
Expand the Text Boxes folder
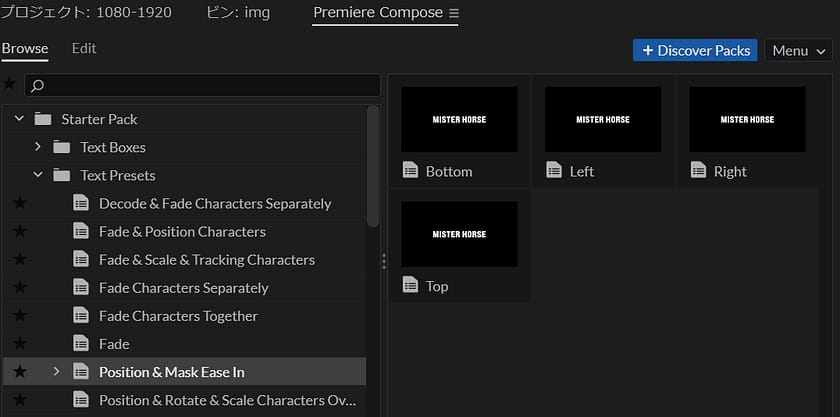[38, 147]
